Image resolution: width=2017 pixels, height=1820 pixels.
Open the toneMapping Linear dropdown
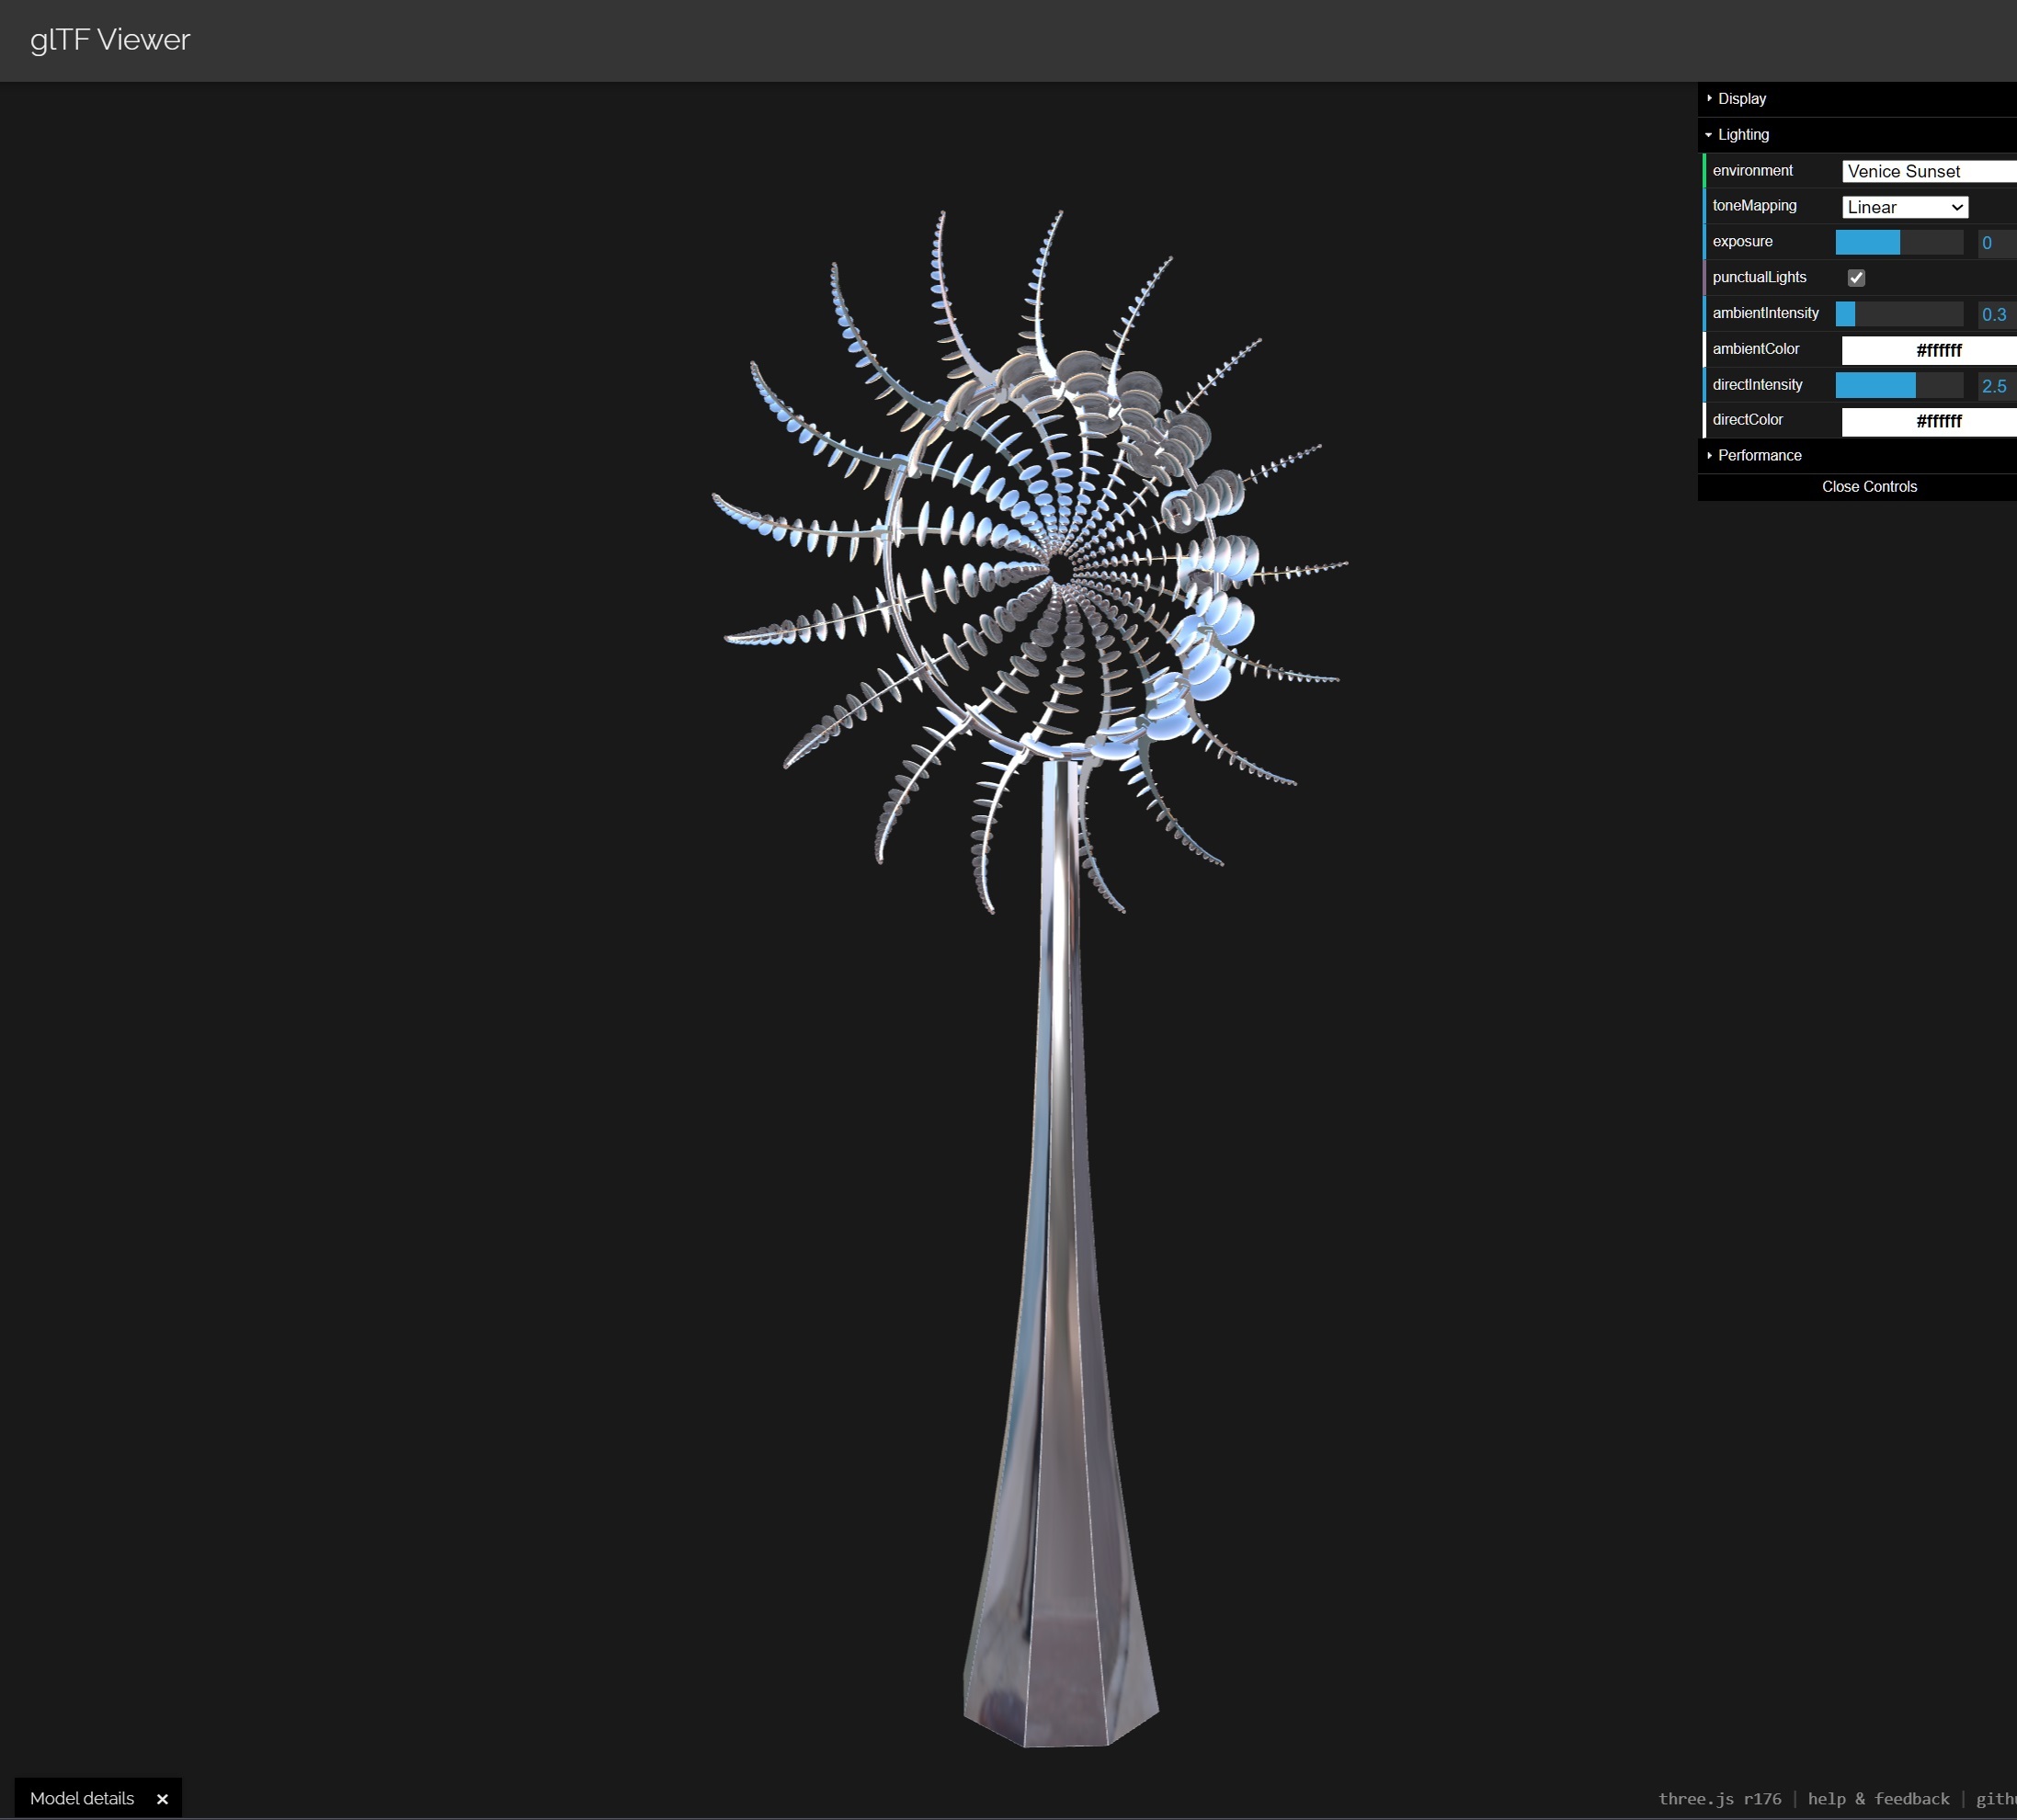1904,207
